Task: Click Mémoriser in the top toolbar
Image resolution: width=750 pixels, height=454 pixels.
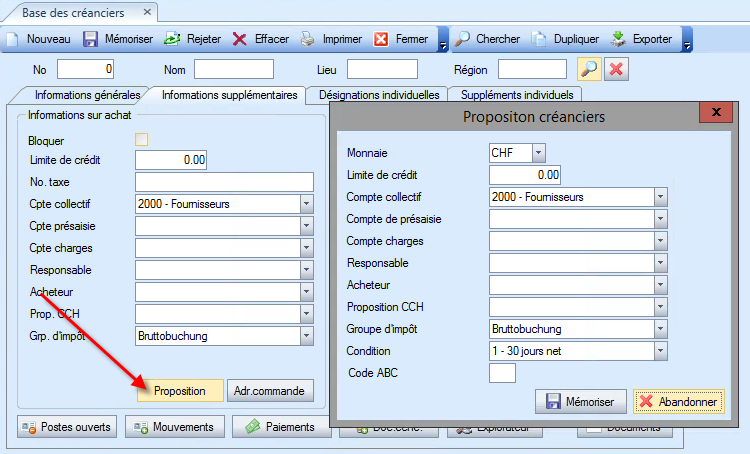Action: point(118,39)
